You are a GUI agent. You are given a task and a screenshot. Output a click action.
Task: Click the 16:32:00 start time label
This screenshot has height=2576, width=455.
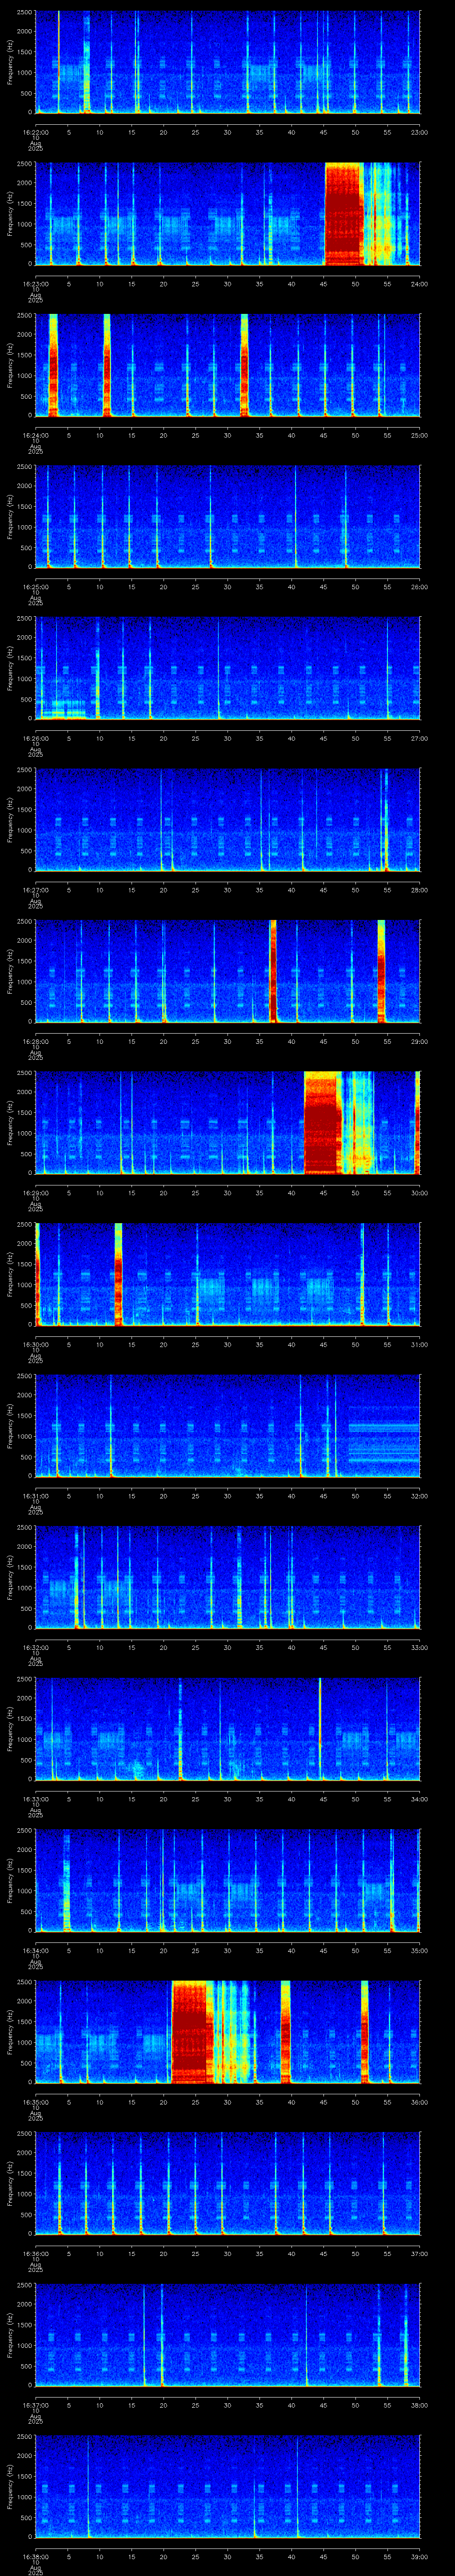coord(36,1647)
